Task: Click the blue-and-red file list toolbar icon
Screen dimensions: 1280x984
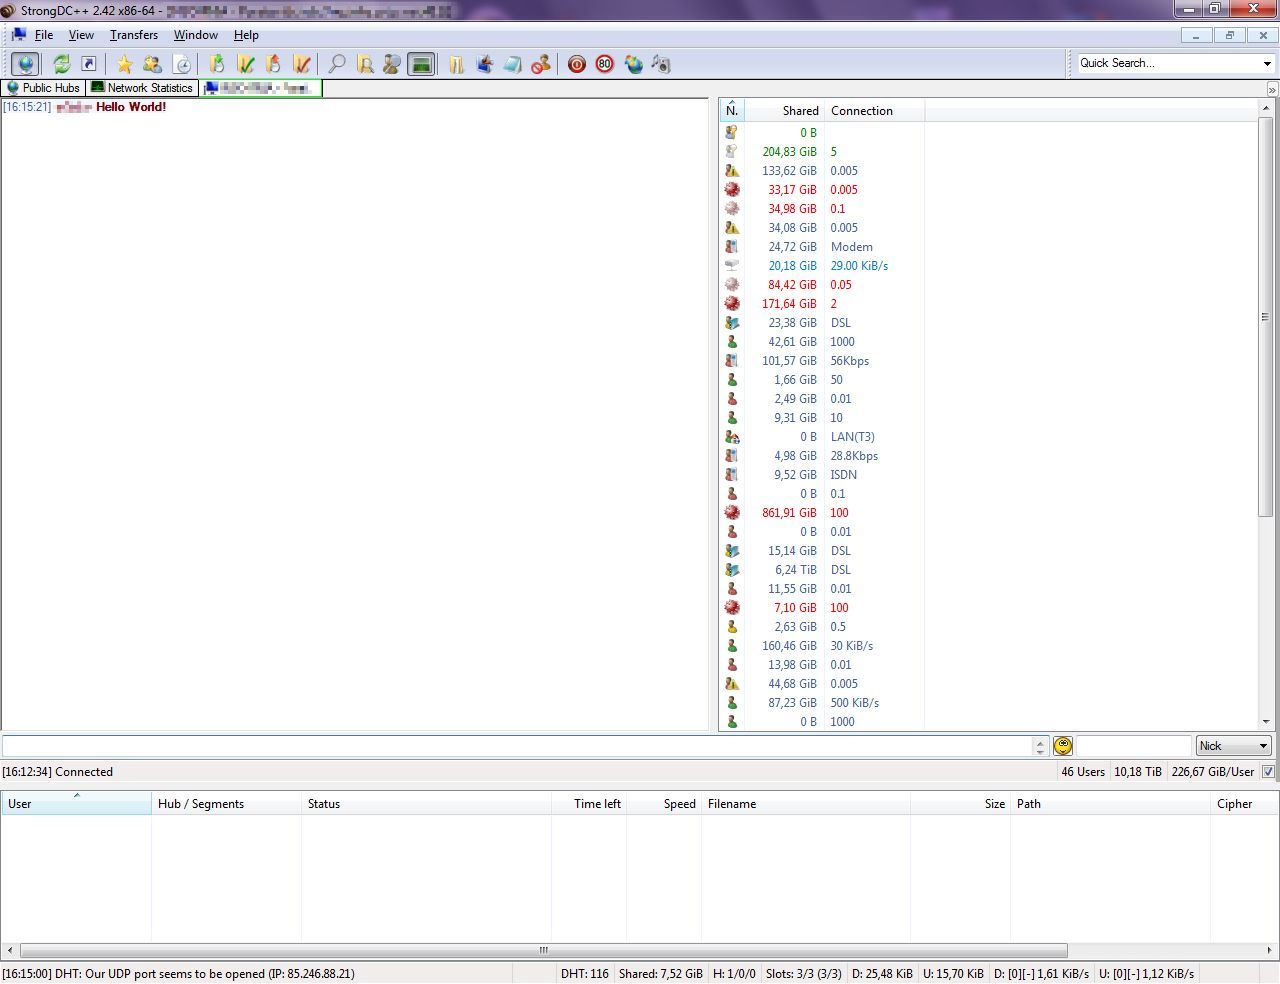Action: 485,64
